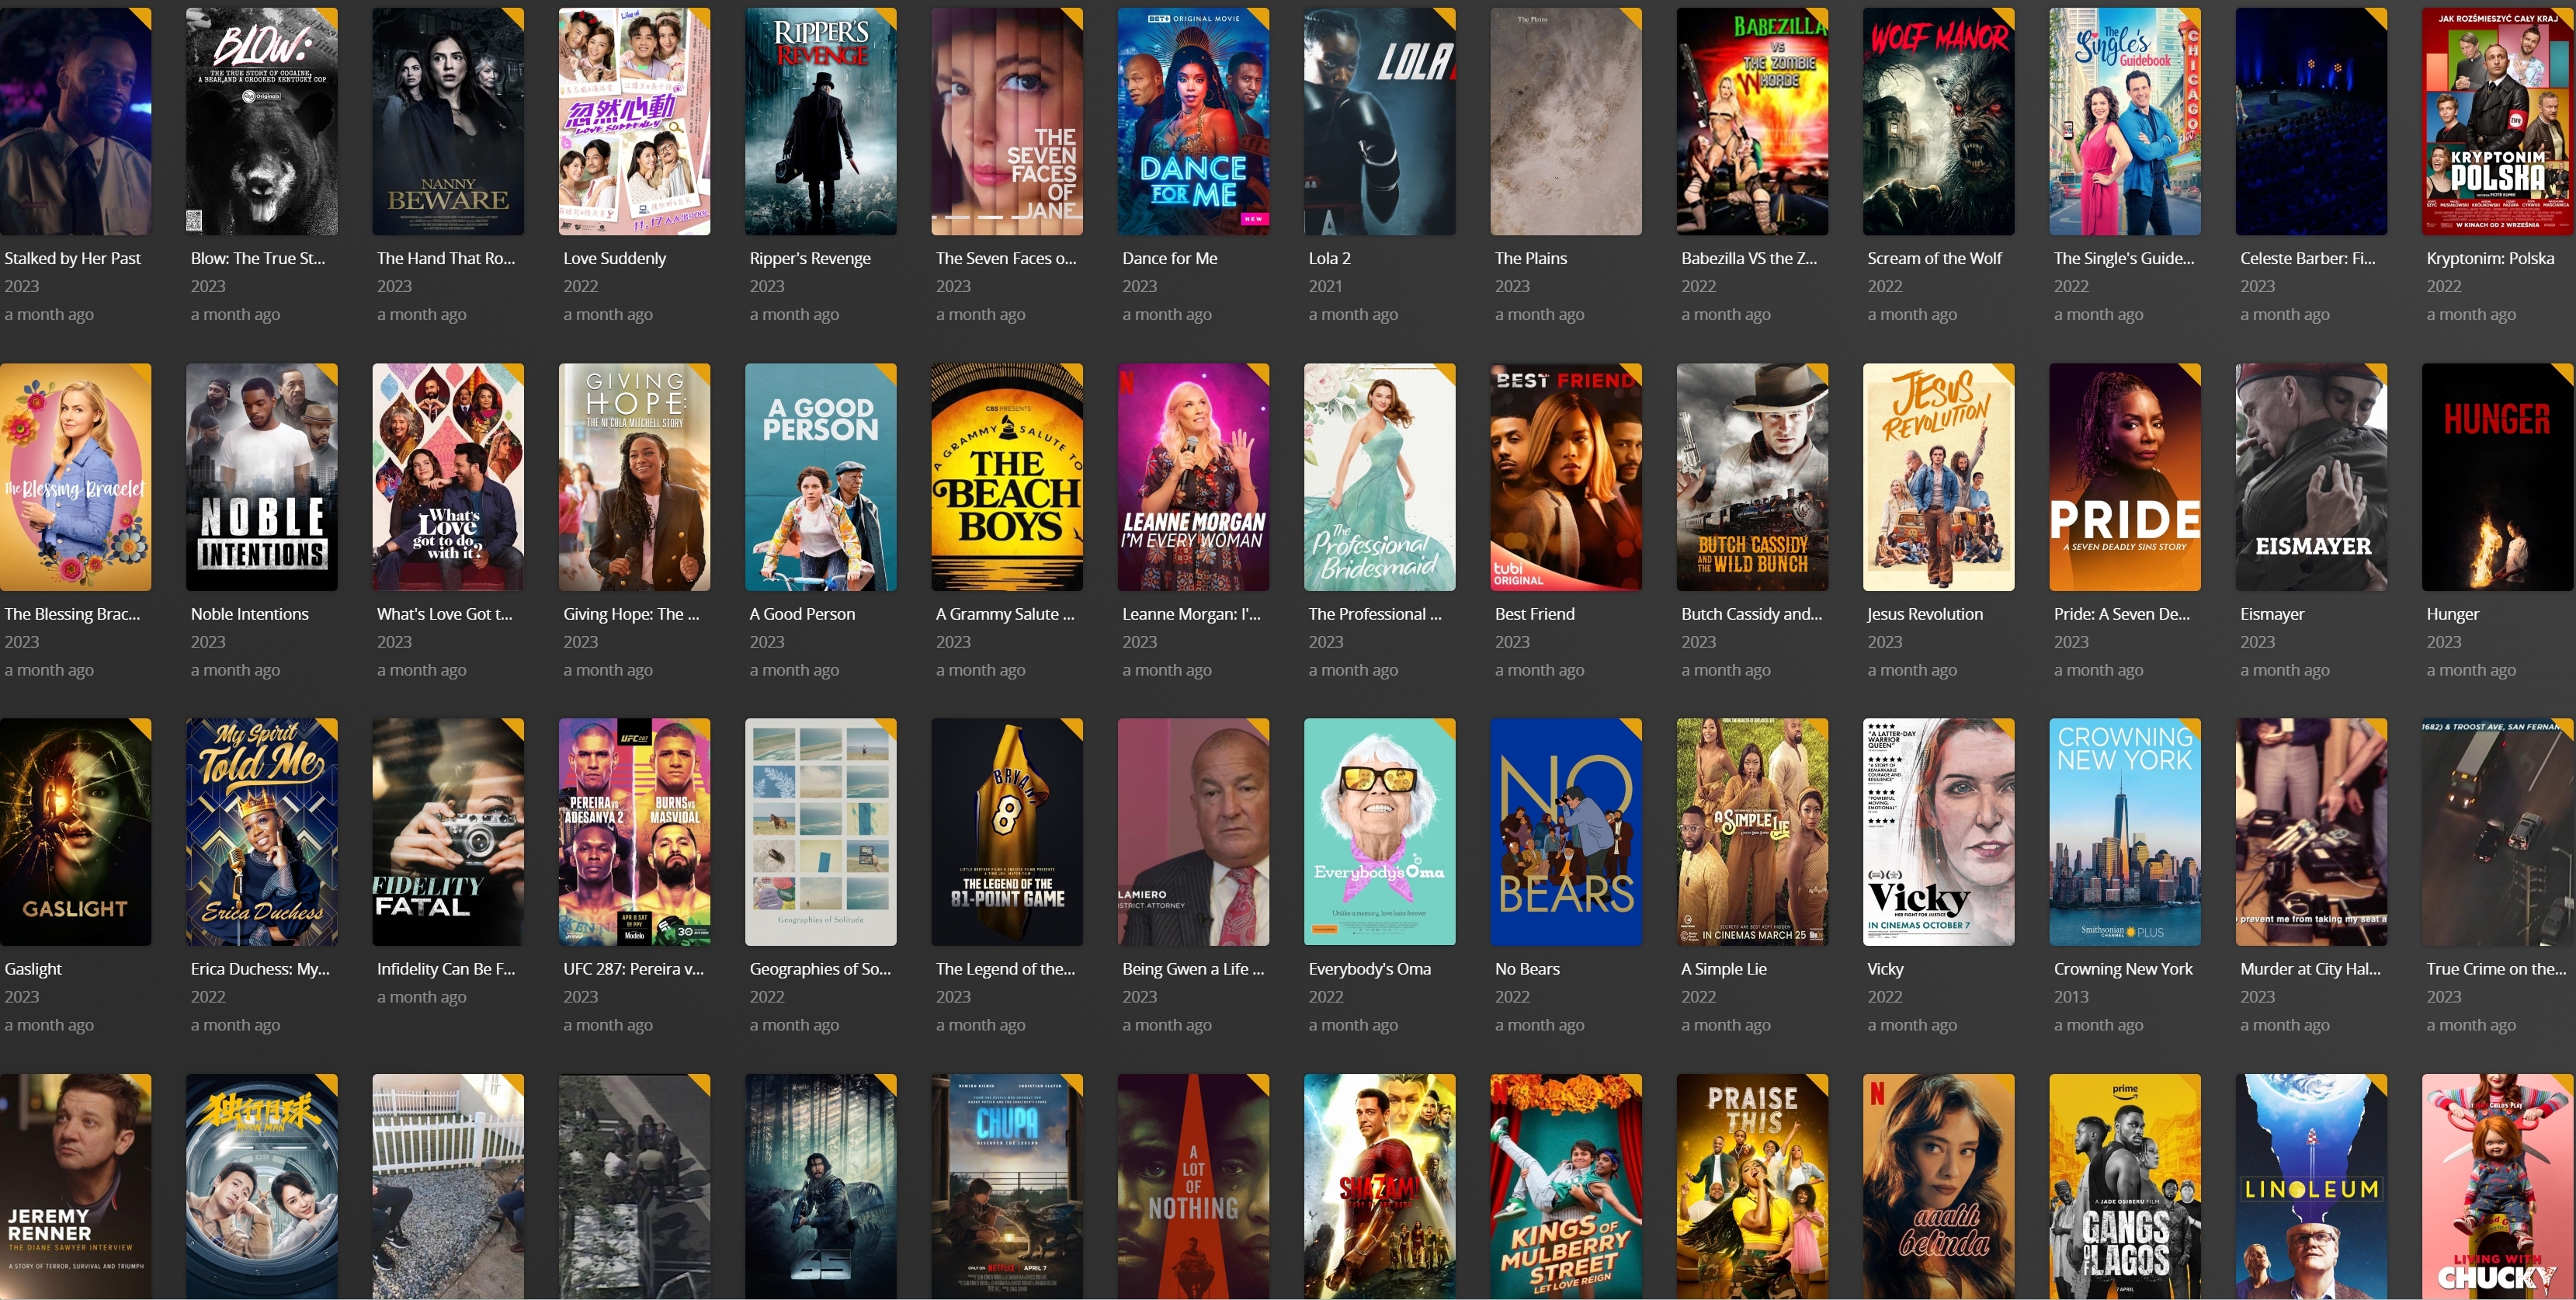2576x1300 pixels.
Task: Open the Noble Intentions poster
Action: [x=262, y=477]
